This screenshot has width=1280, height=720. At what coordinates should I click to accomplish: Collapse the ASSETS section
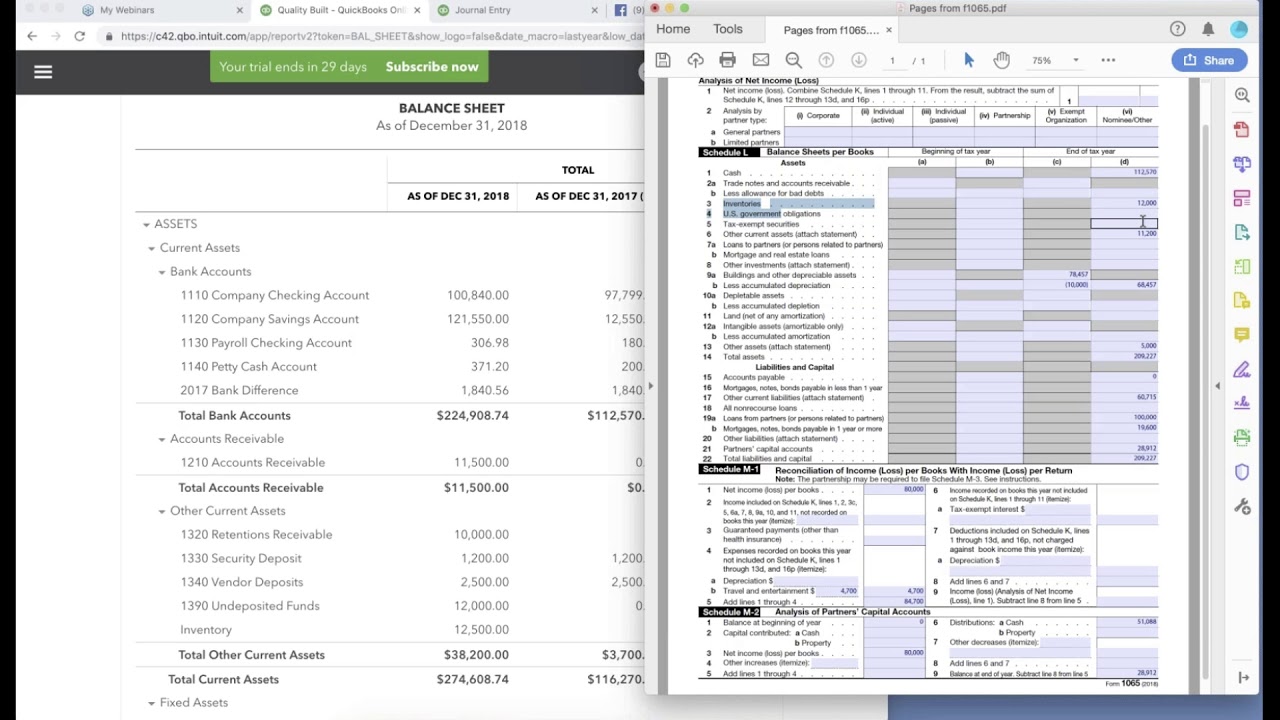(146, 224)
